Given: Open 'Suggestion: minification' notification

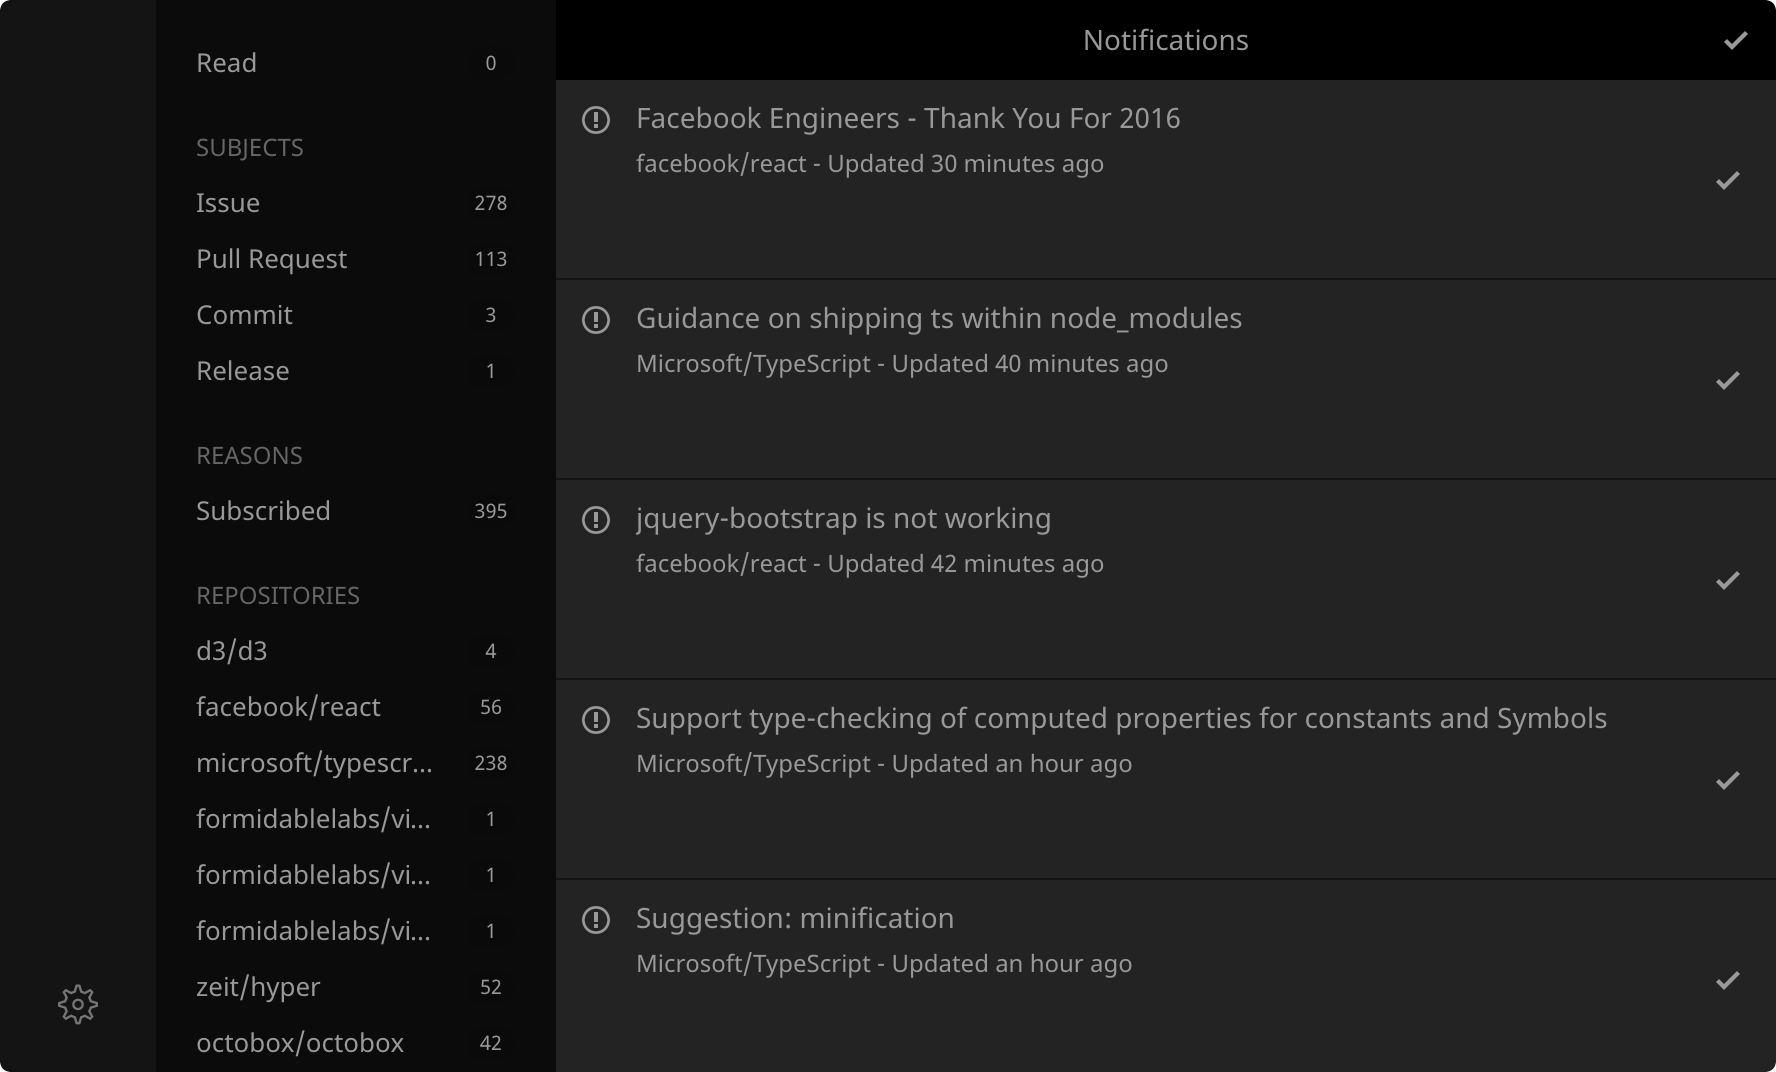Looking at the screenshot, I should coord(795,918).
